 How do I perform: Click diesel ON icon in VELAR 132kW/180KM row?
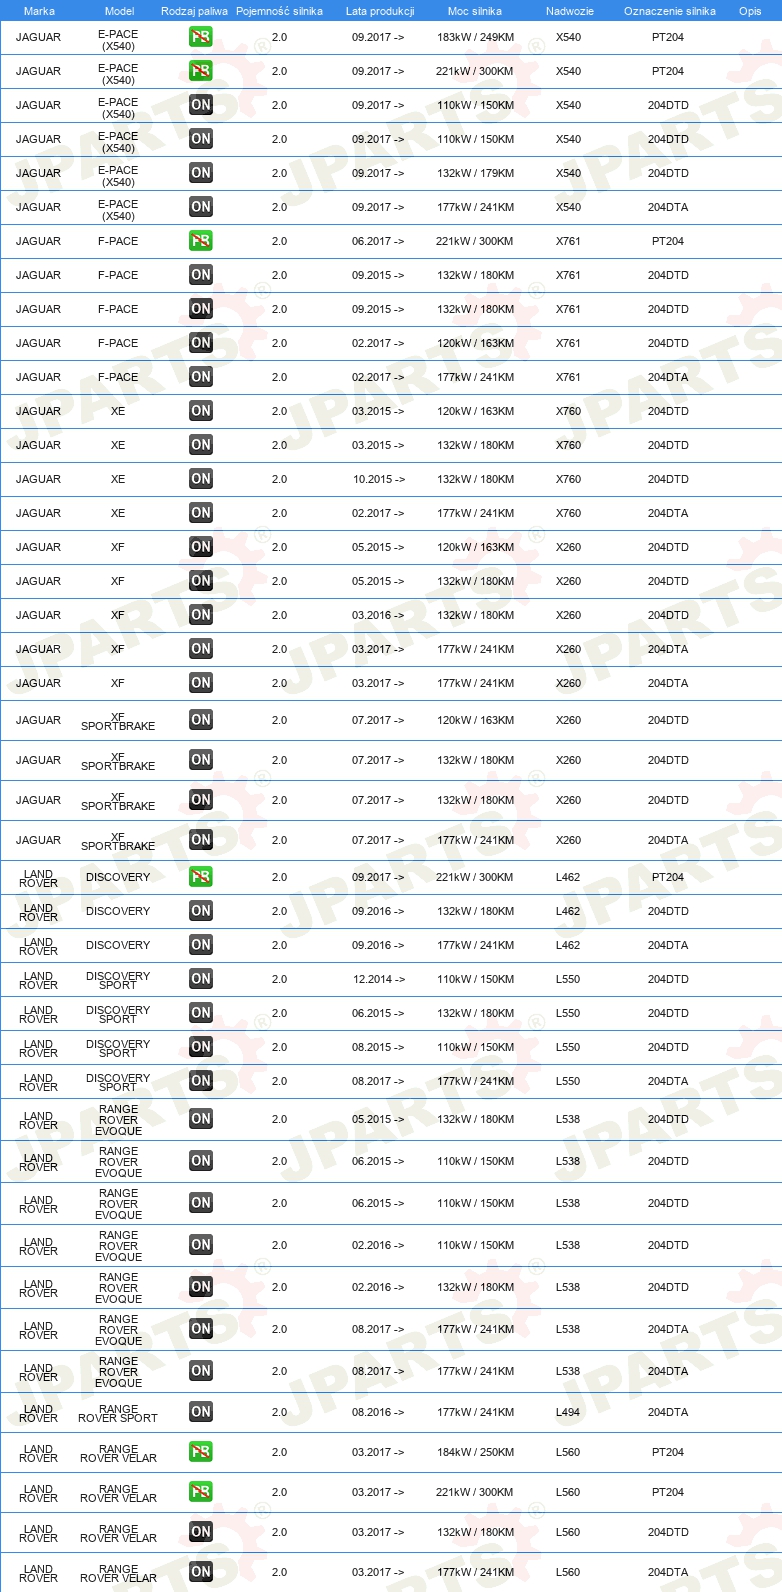click(201, 1532)
